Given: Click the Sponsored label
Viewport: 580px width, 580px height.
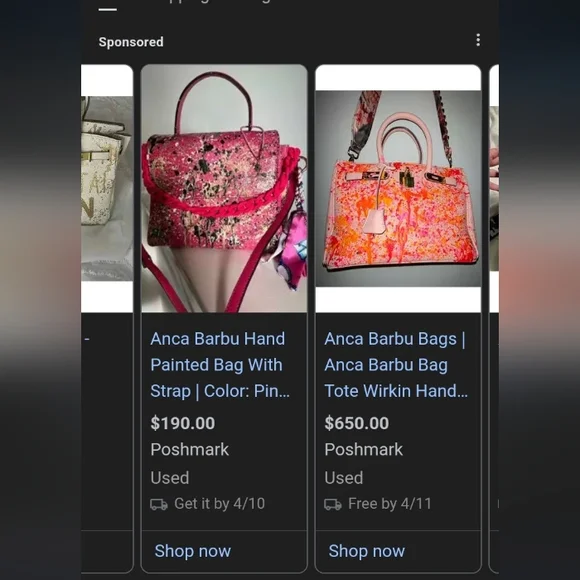Looking at the screenshot, I should click(x=131, y=42).
